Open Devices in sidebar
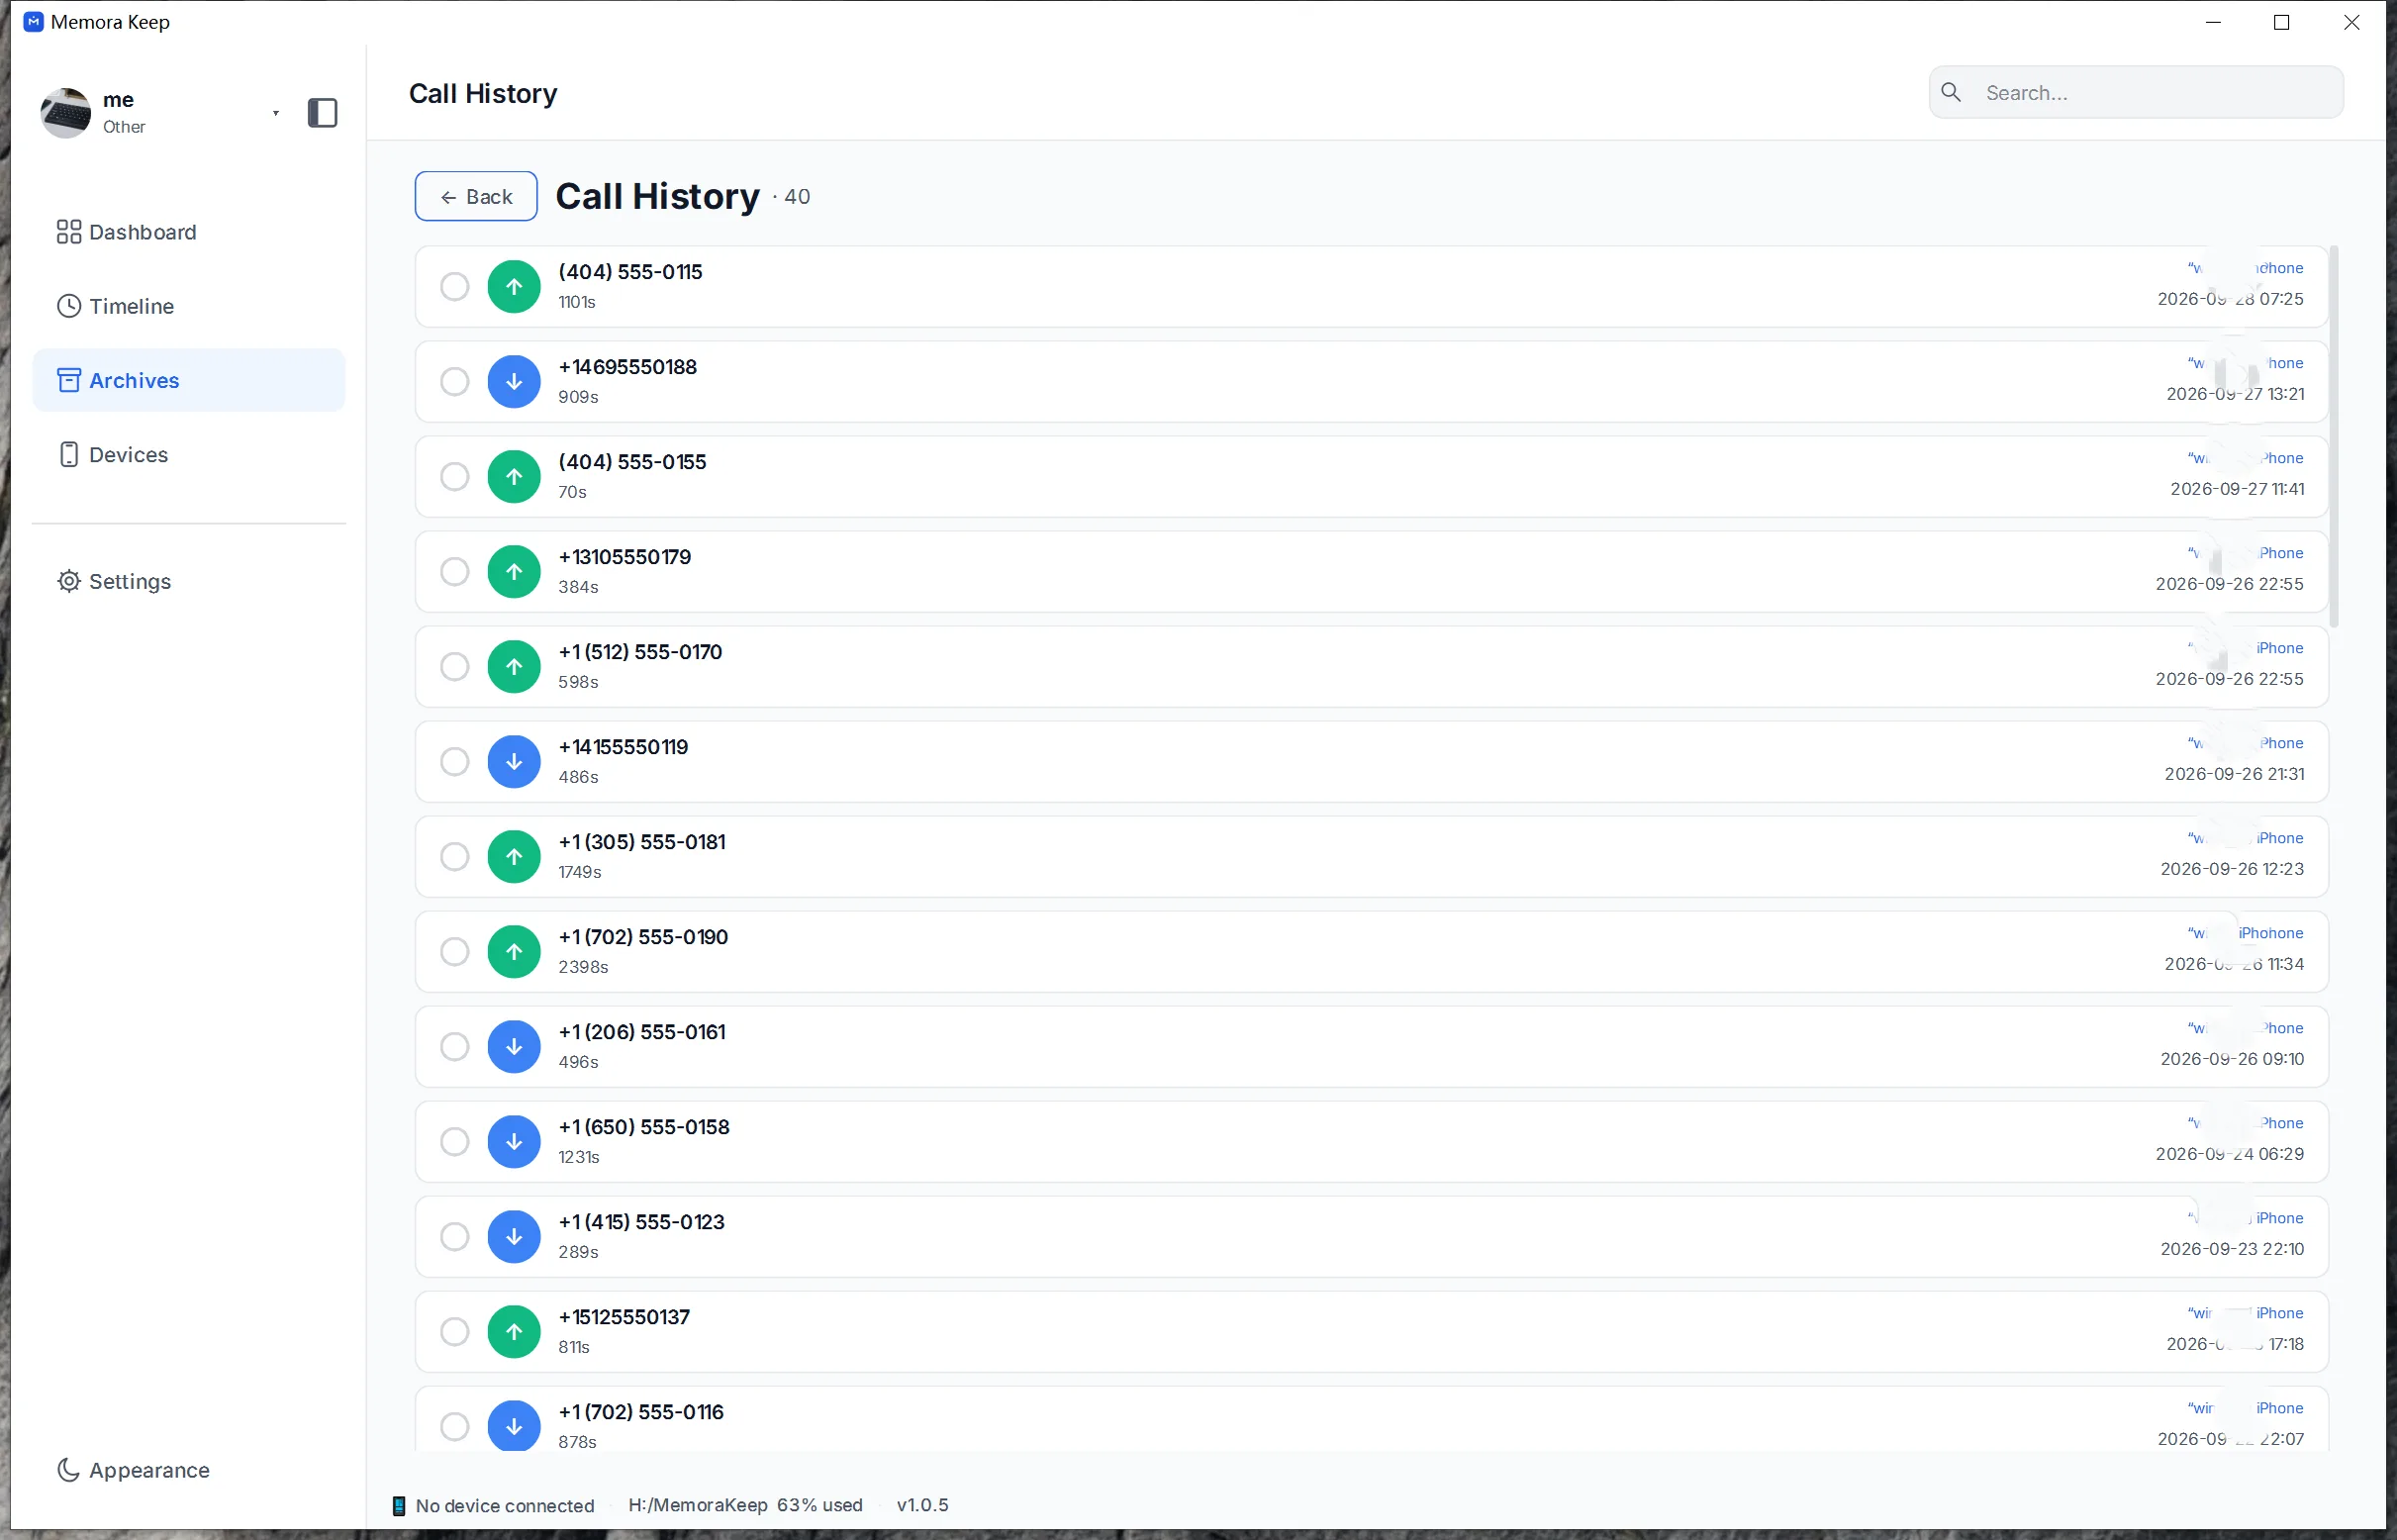2397x1540 pixels. click(x=189, y=454)
